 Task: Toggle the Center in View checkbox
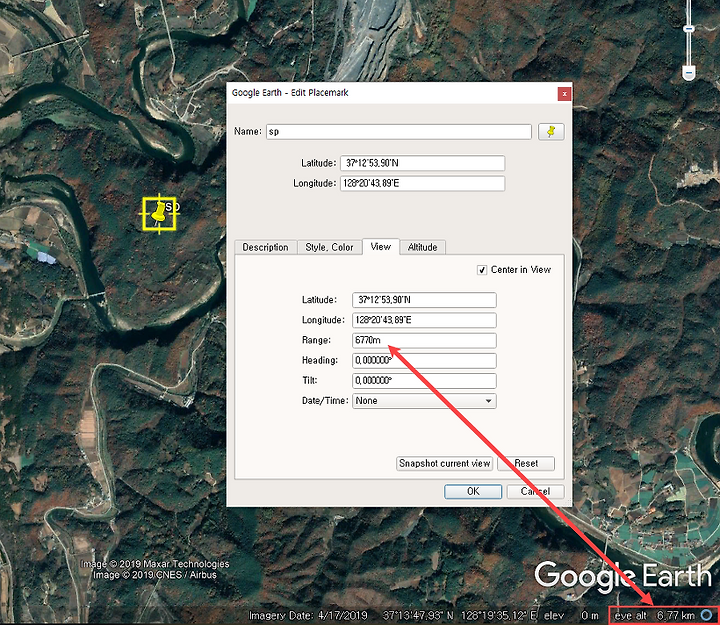[482, 270]
